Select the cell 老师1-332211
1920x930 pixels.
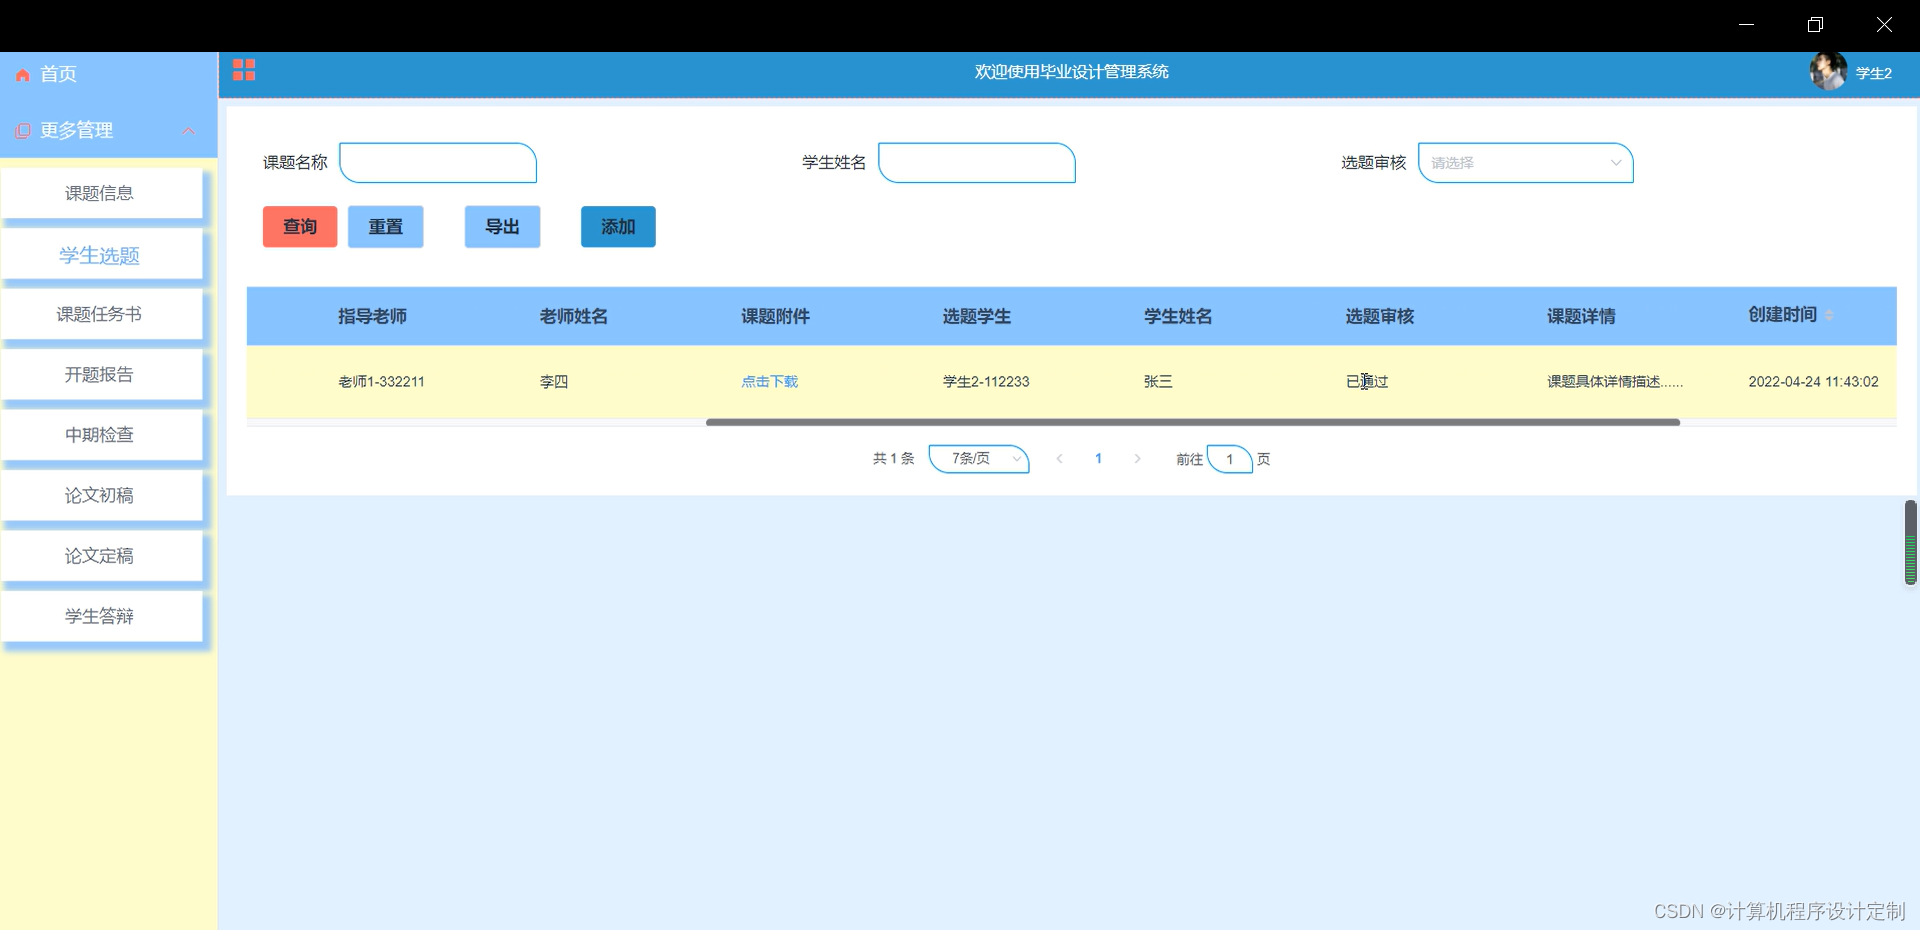tap(381, 381)
